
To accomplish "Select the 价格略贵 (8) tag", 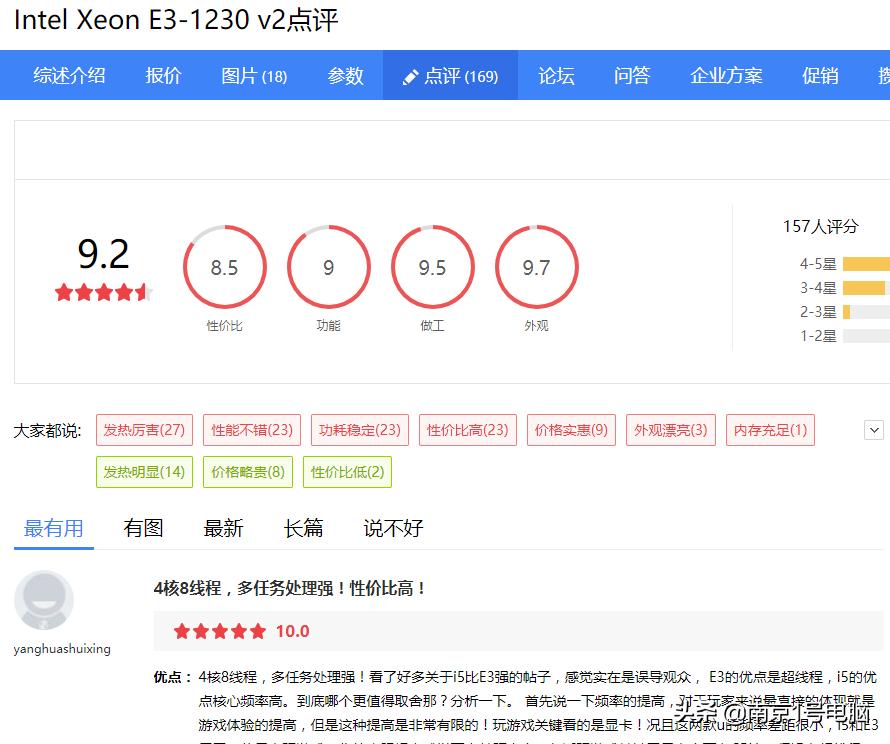I will pos(247,470).
